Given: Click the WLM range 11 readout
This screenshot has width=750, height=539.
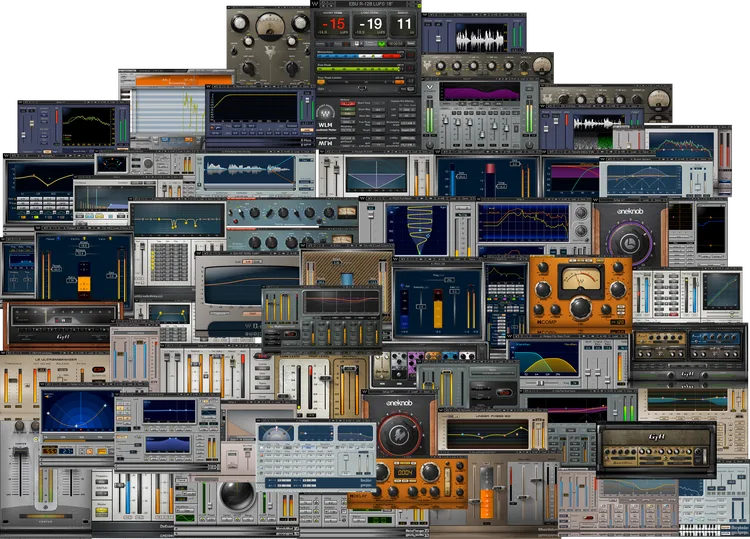Looking at the screenshot, I should coord(402,24).
